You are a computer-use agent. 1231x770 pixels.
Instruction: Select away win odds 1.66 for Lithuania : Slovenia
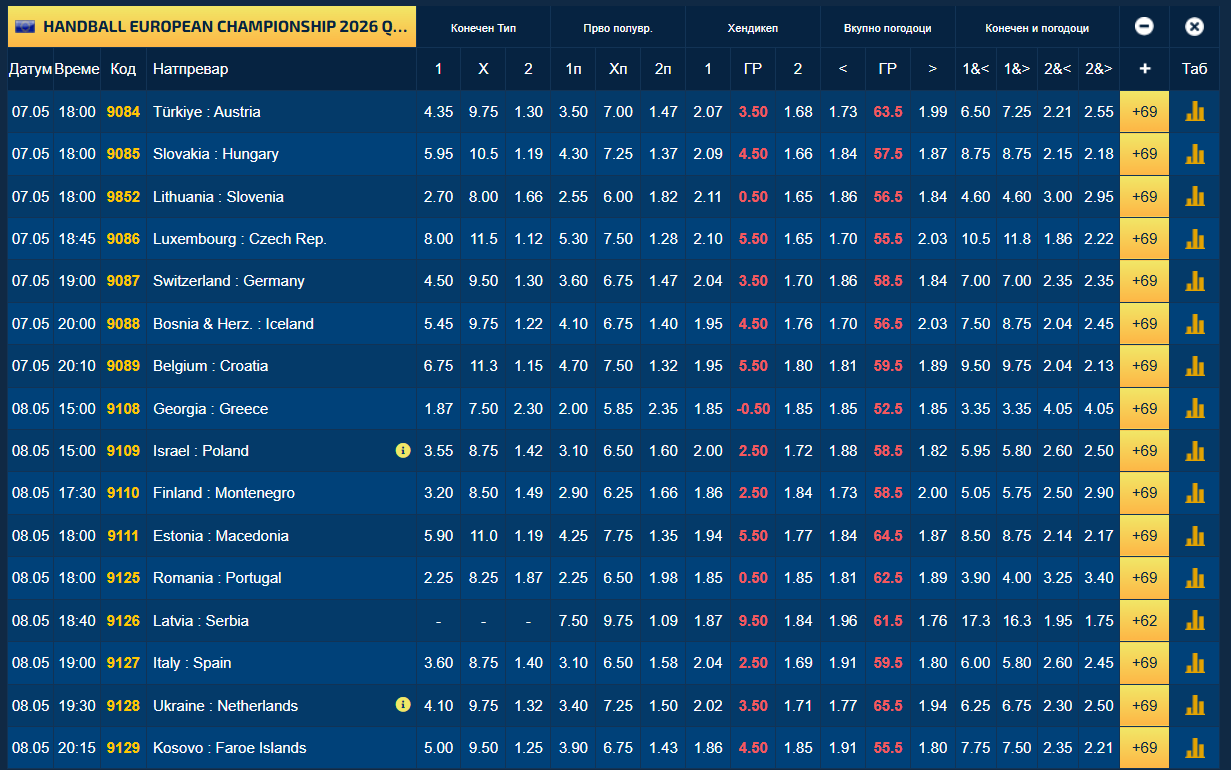click(x=528, y=197)
